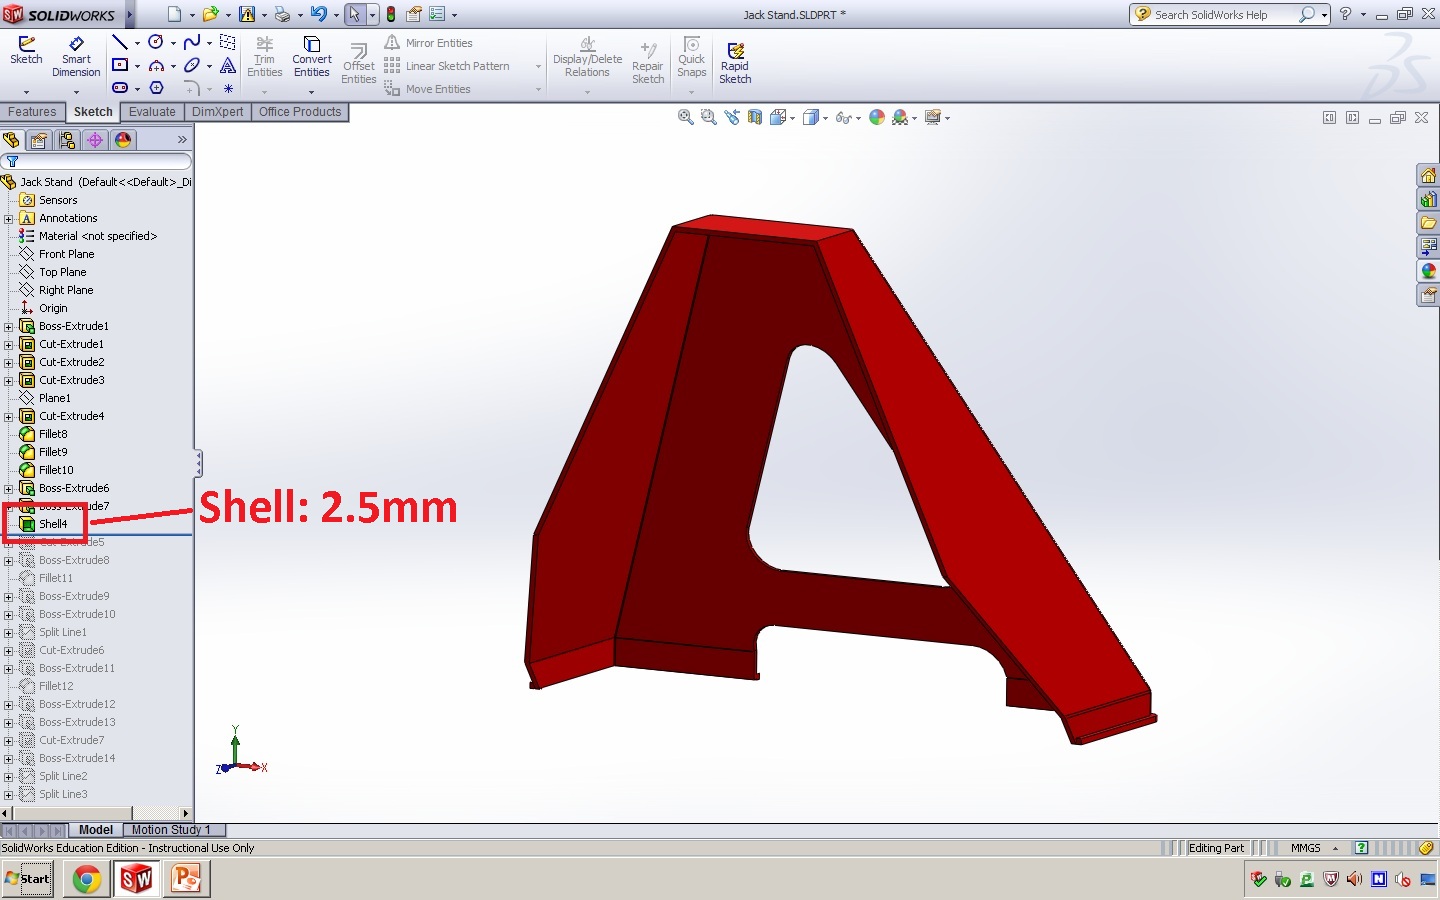Viewport: 1440px width, 900px height.
Task: Select the Front Plane in tree
Action: point(66,254)
